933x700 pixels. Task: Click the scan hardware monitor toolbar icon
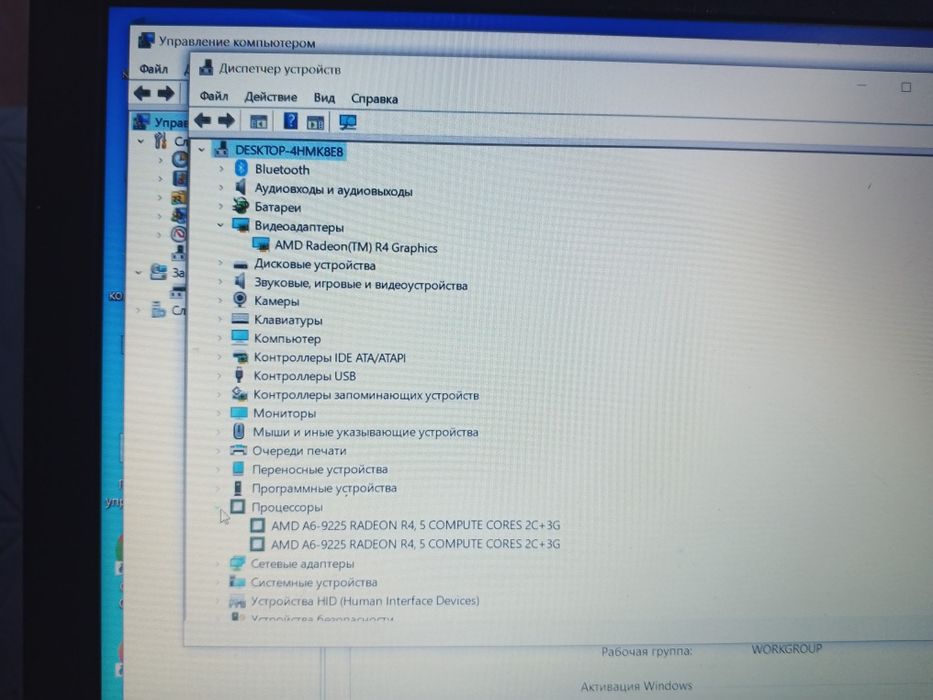[x=347, y=123]
